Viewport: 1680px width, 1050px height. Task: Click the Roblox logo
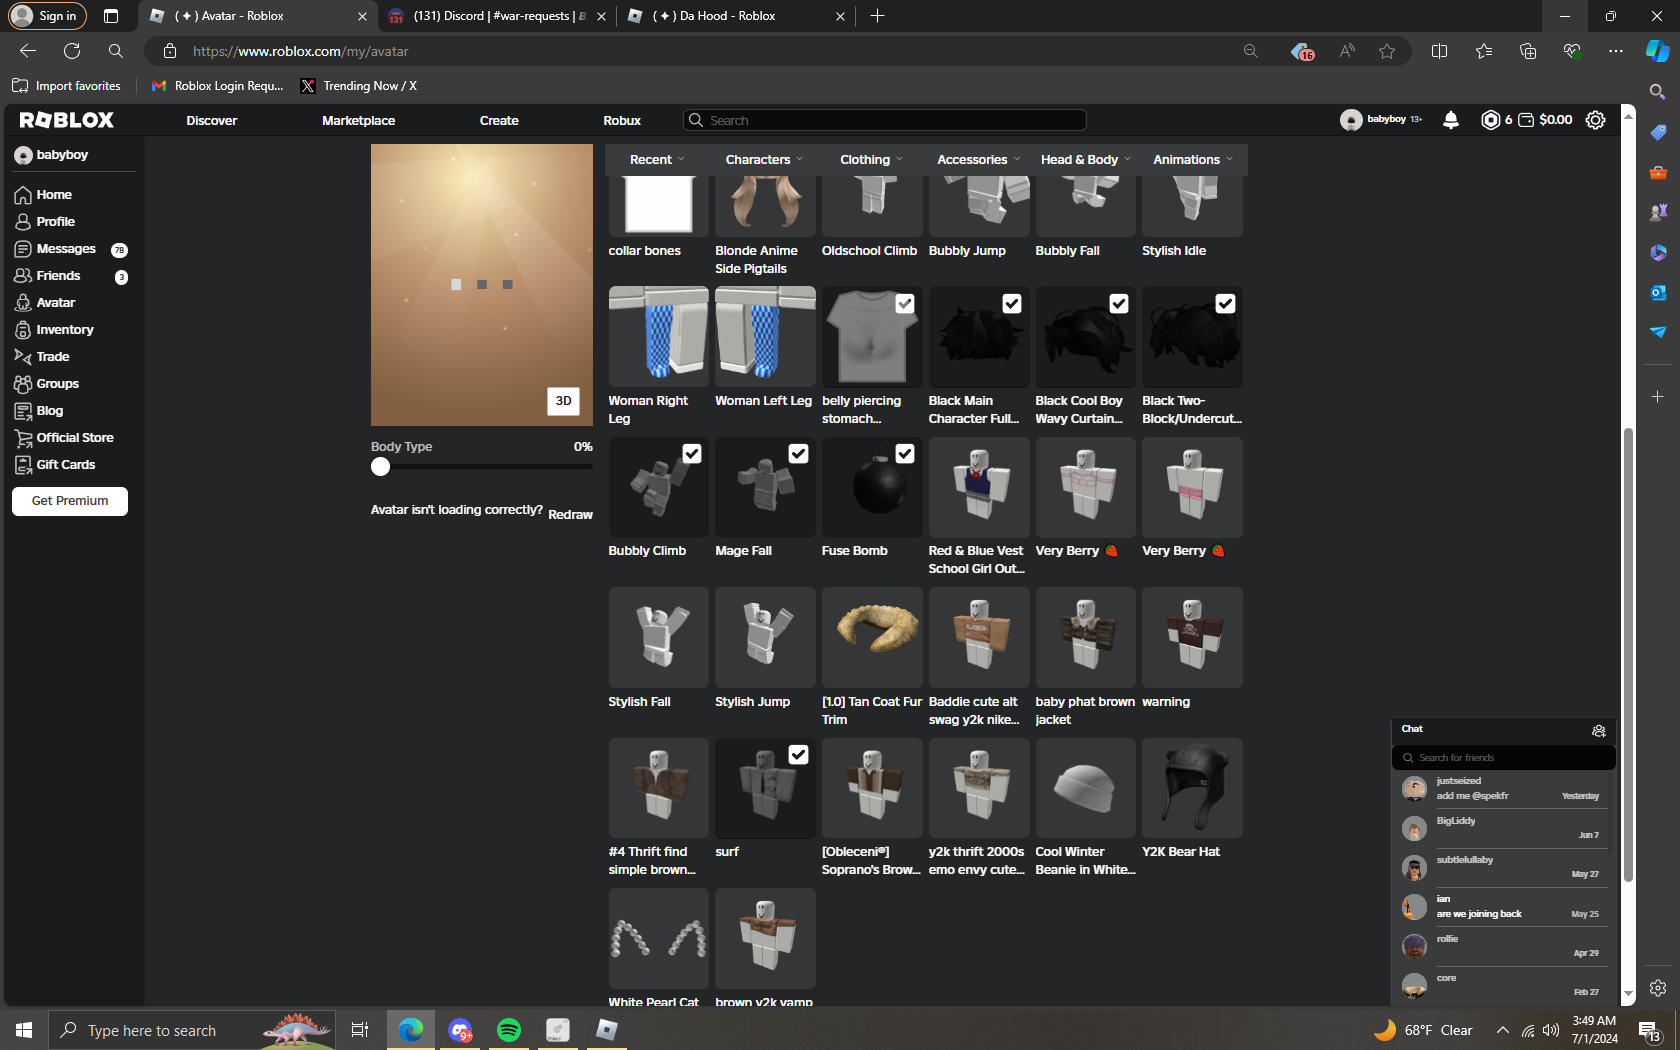(x=67, y=120)
